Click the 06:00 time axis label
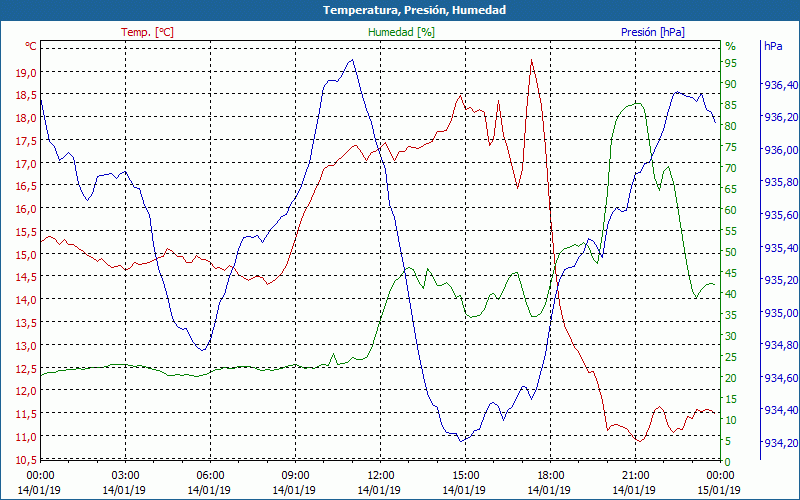Viewport: 800px width, 500px height. pyautogui.click(x=210, y=476)
